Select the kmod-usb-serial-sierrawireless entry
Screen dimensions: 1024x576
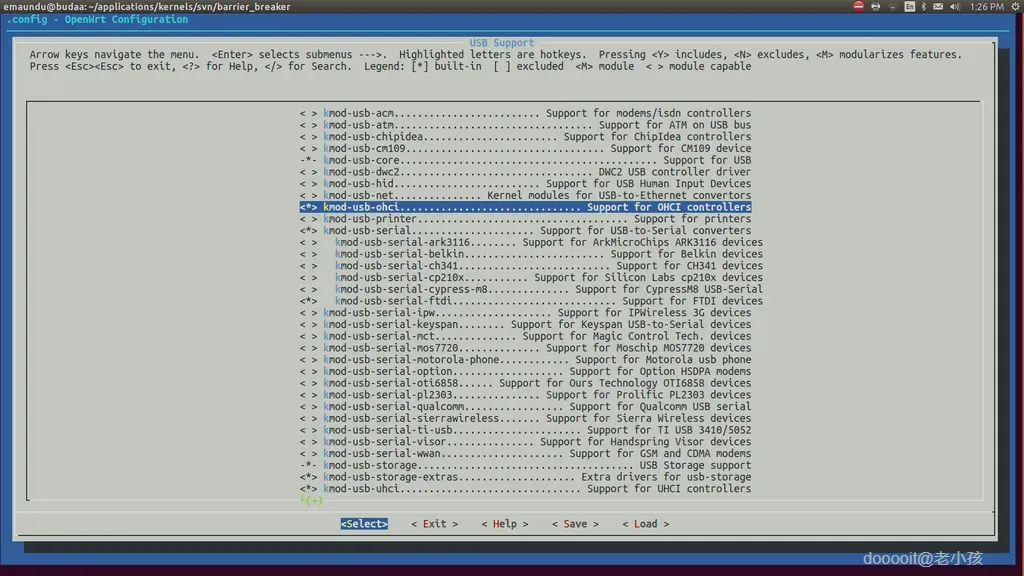(525, 419)
